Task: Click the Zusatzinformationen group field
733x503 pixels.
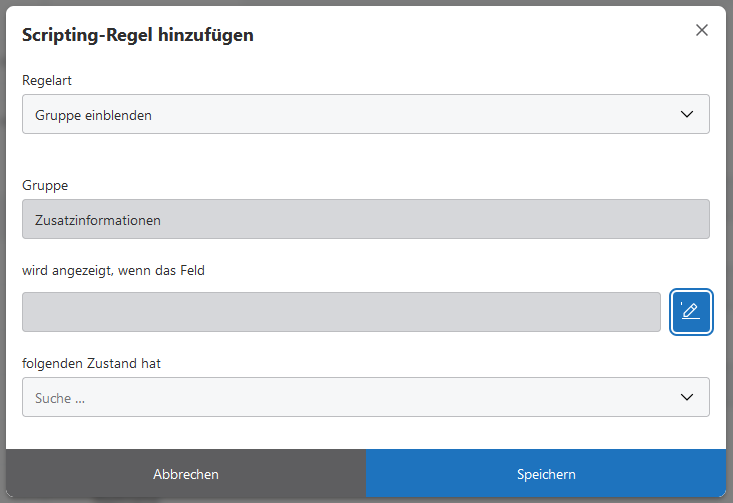Action: point(366,219)
